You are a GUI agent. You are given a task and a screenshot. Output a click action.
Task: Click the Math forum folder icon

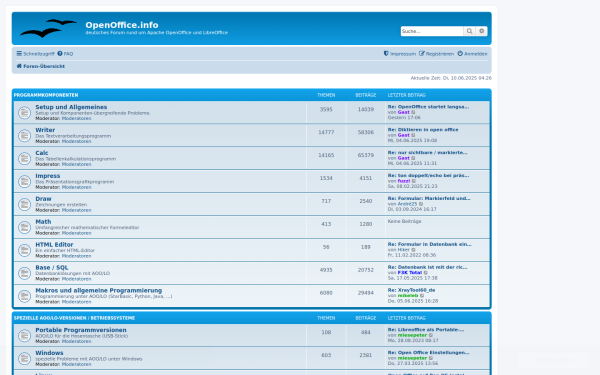click(x=24, y=227)
